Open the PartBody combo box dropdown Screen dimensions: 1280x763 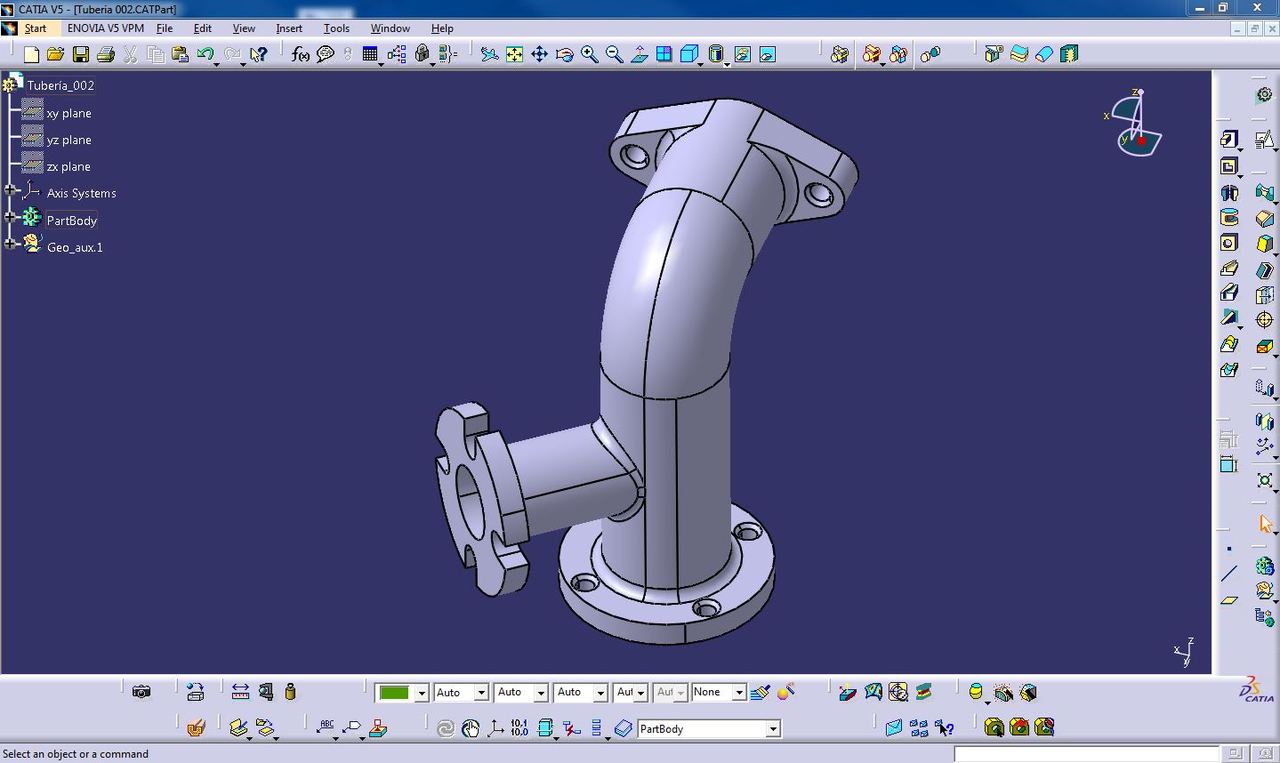(x=773, y=729)
